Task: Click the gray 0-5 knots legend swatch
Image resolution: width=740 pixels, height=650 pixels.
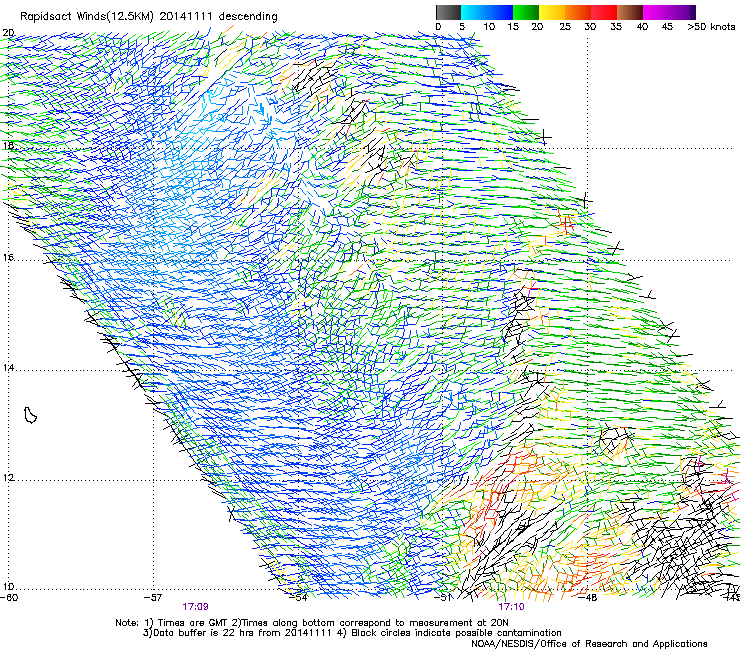Action: click(448, 12)
